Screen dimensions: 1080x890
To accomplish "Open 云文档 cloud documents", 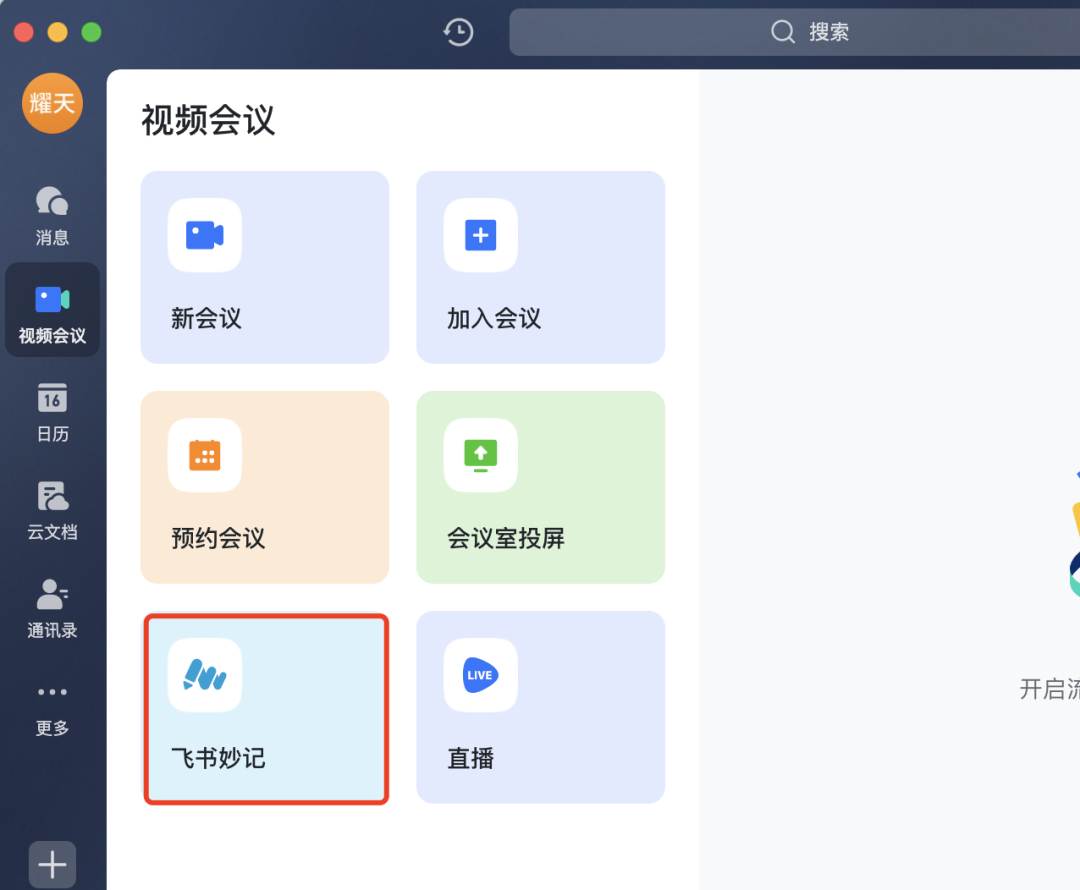I will coord(52,508).
